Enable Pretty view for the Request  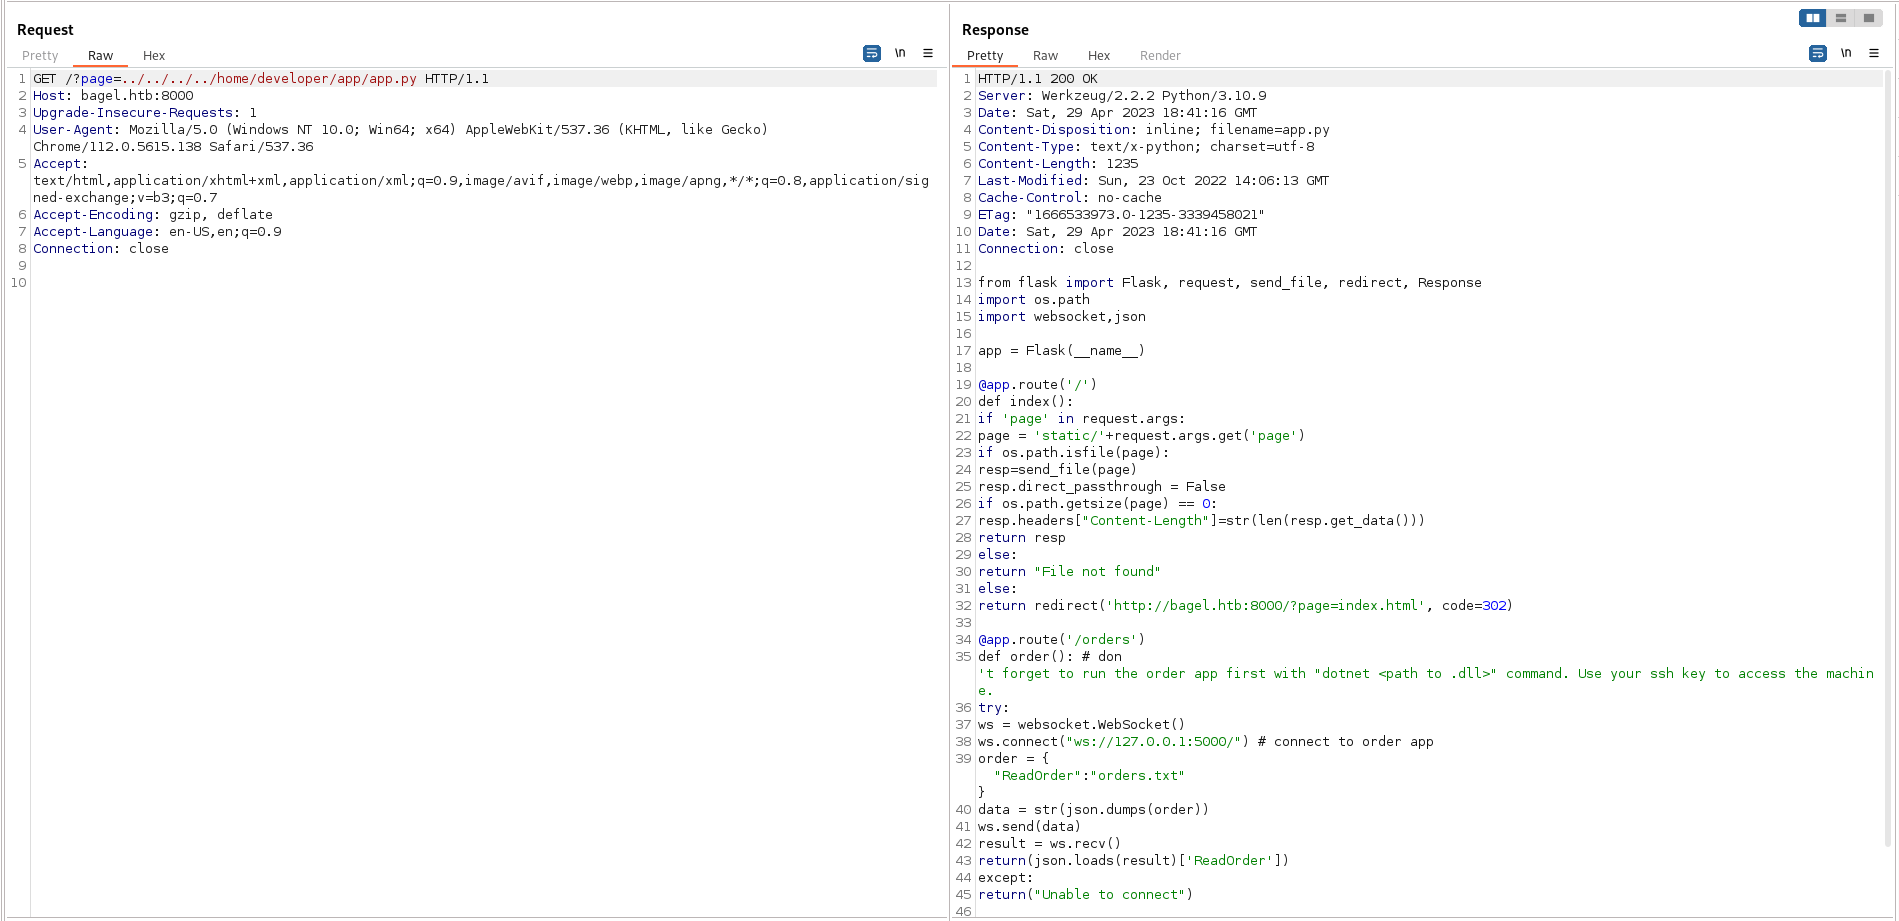(40, 55)
